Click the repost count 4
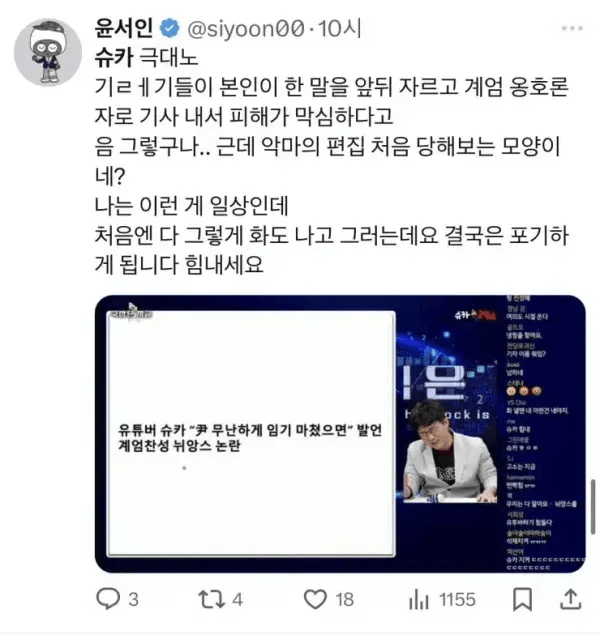Viewport: 600px width, 635px height. [x=238, y=600]
